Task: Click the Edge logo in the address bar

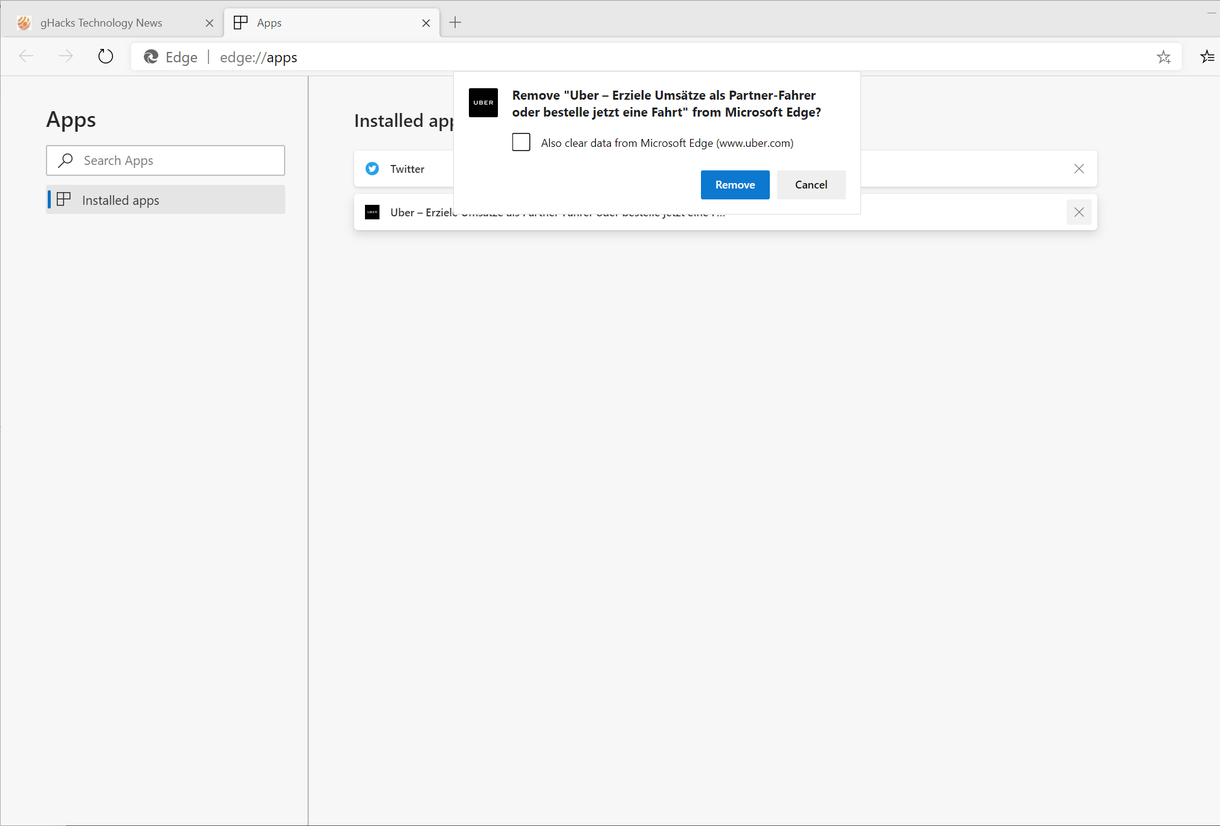Action: click(x=151, y=57)
